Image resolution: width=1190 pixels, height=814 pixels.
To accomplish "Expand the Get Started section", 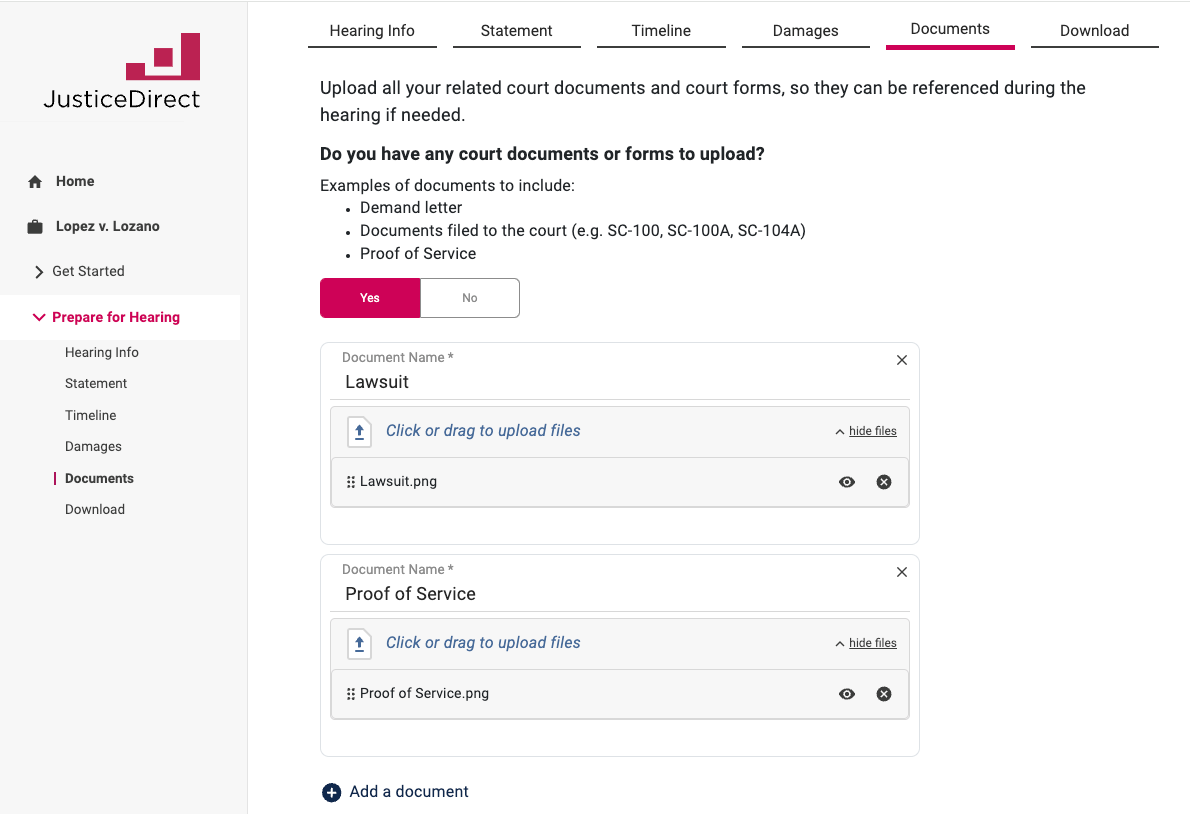I will click(x=39, y=272).
